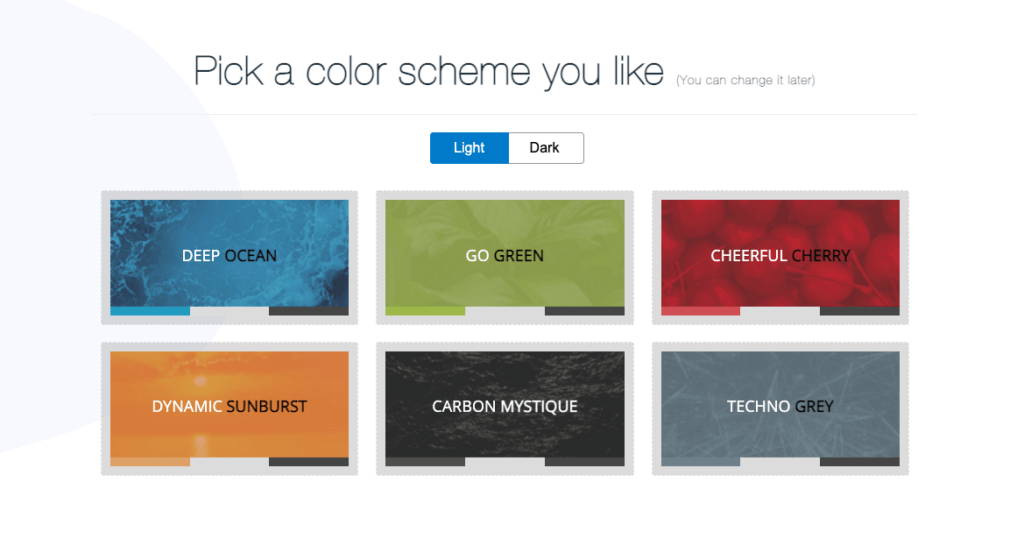Switch to the Light color mode
The height and width of the screenshot is (539, 1024).
coord(469,148)
